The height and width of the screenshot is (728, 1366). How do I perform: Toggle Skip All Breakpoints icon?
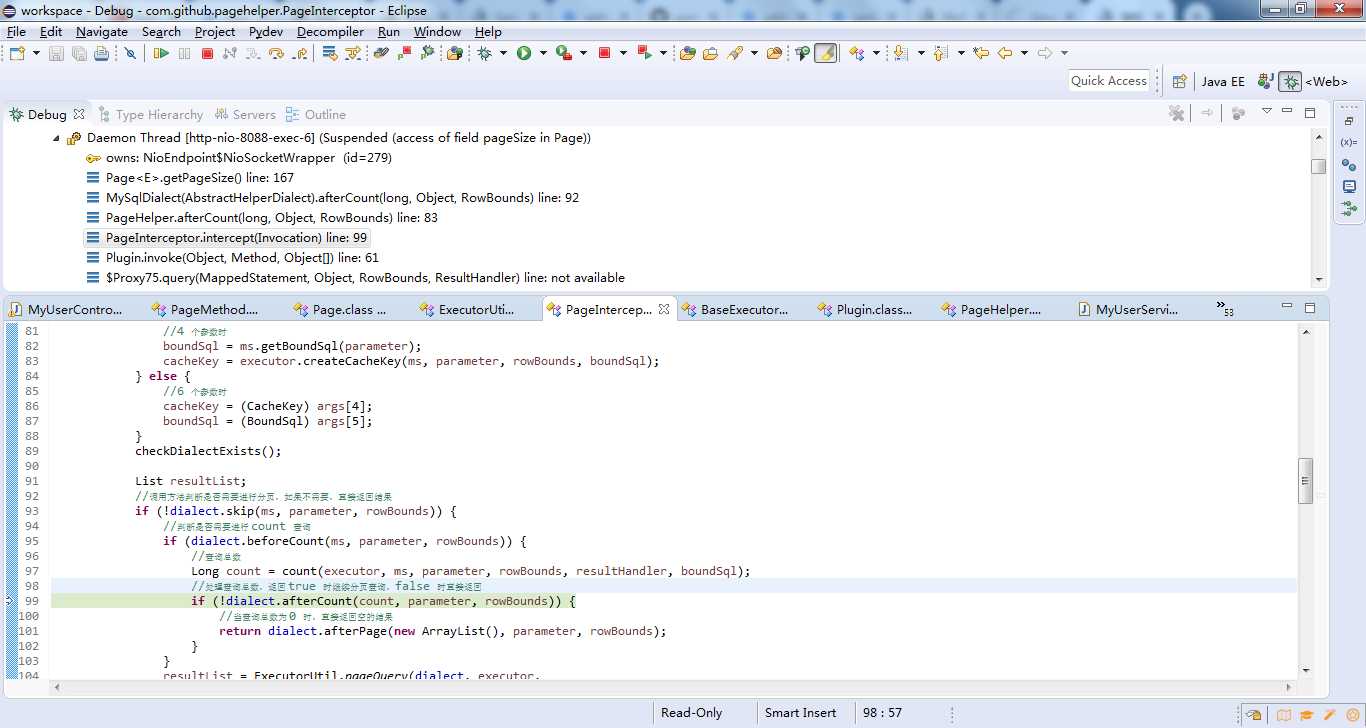(x=130, y=53)
